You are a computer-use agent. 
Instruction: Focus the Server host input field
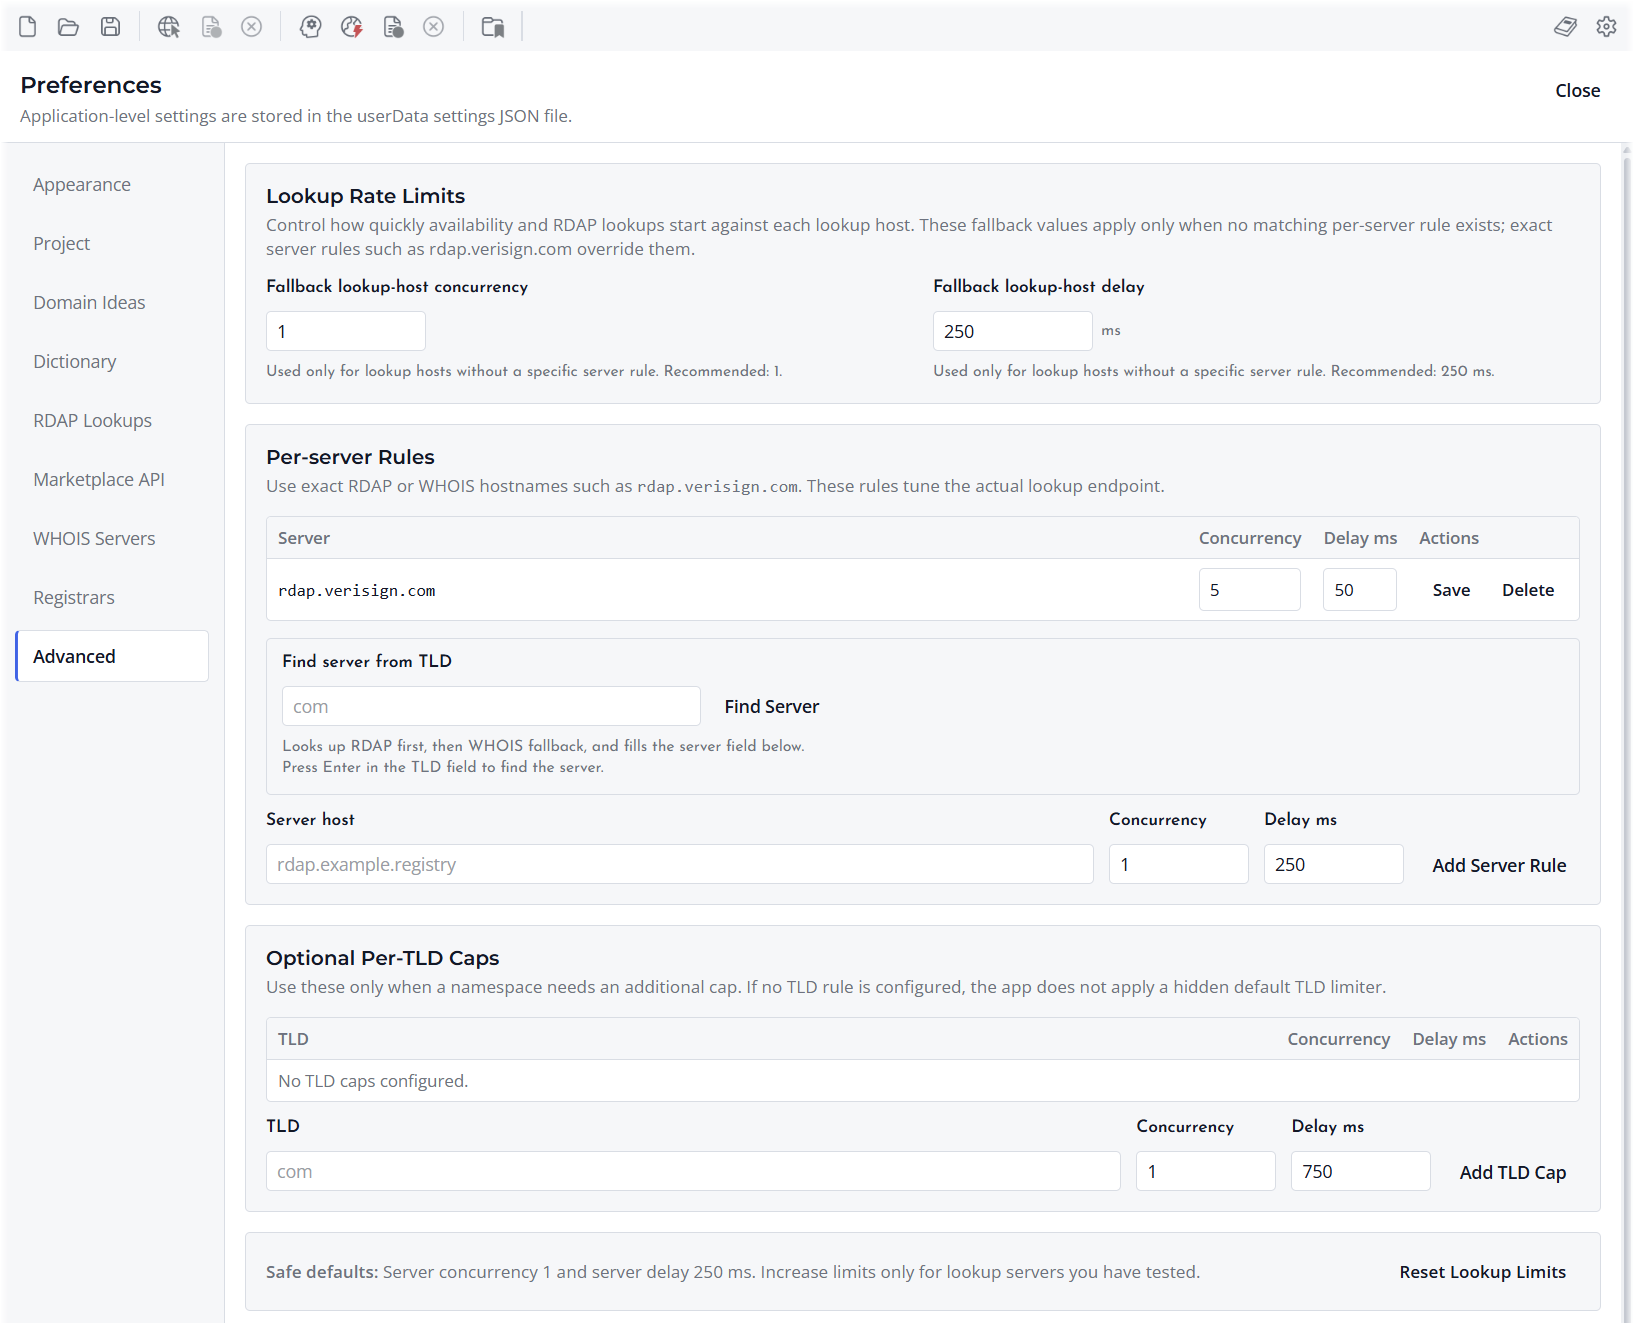click(x=680, y=864)
